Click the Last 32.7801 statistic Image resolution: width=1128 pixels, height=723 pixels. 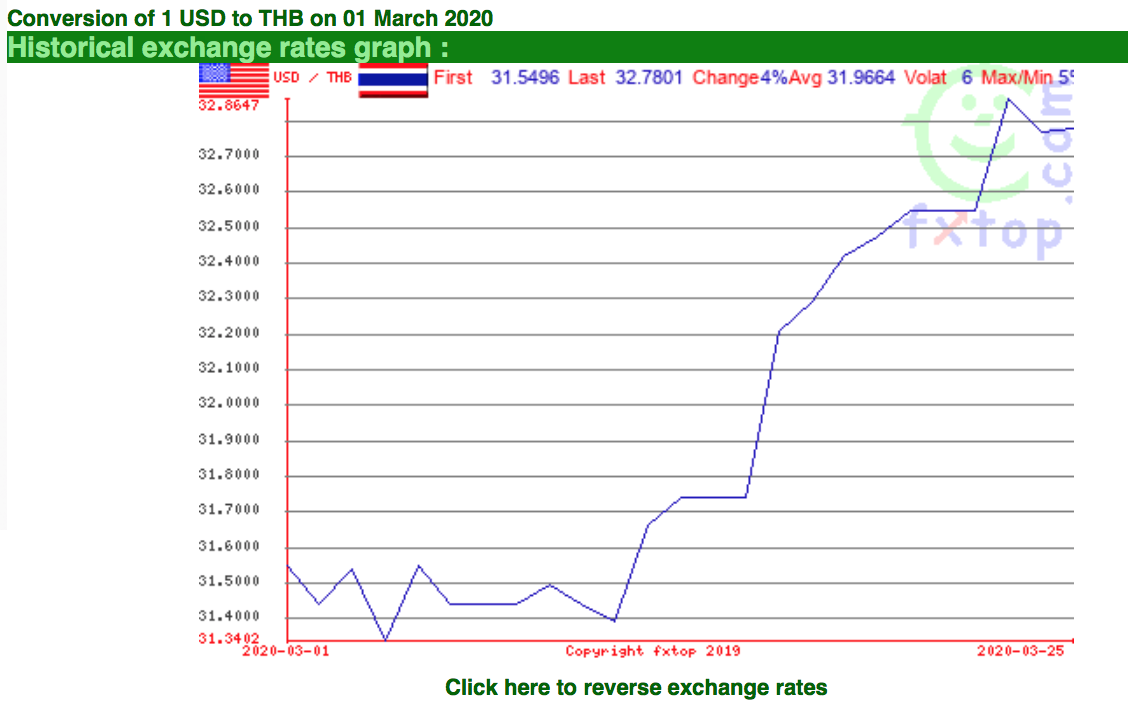625,77
